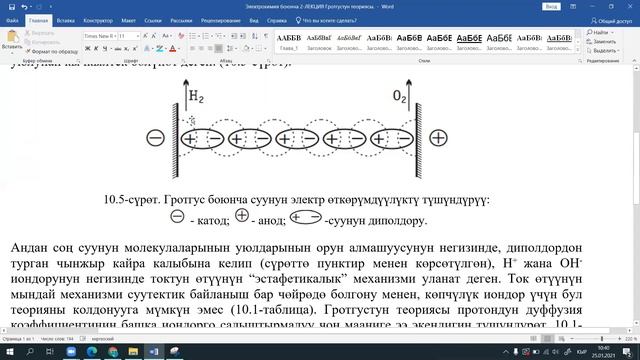Viewport: 640px width, 360px height.
Task: Toggle center alignment
Action: (x=201, y=49)
